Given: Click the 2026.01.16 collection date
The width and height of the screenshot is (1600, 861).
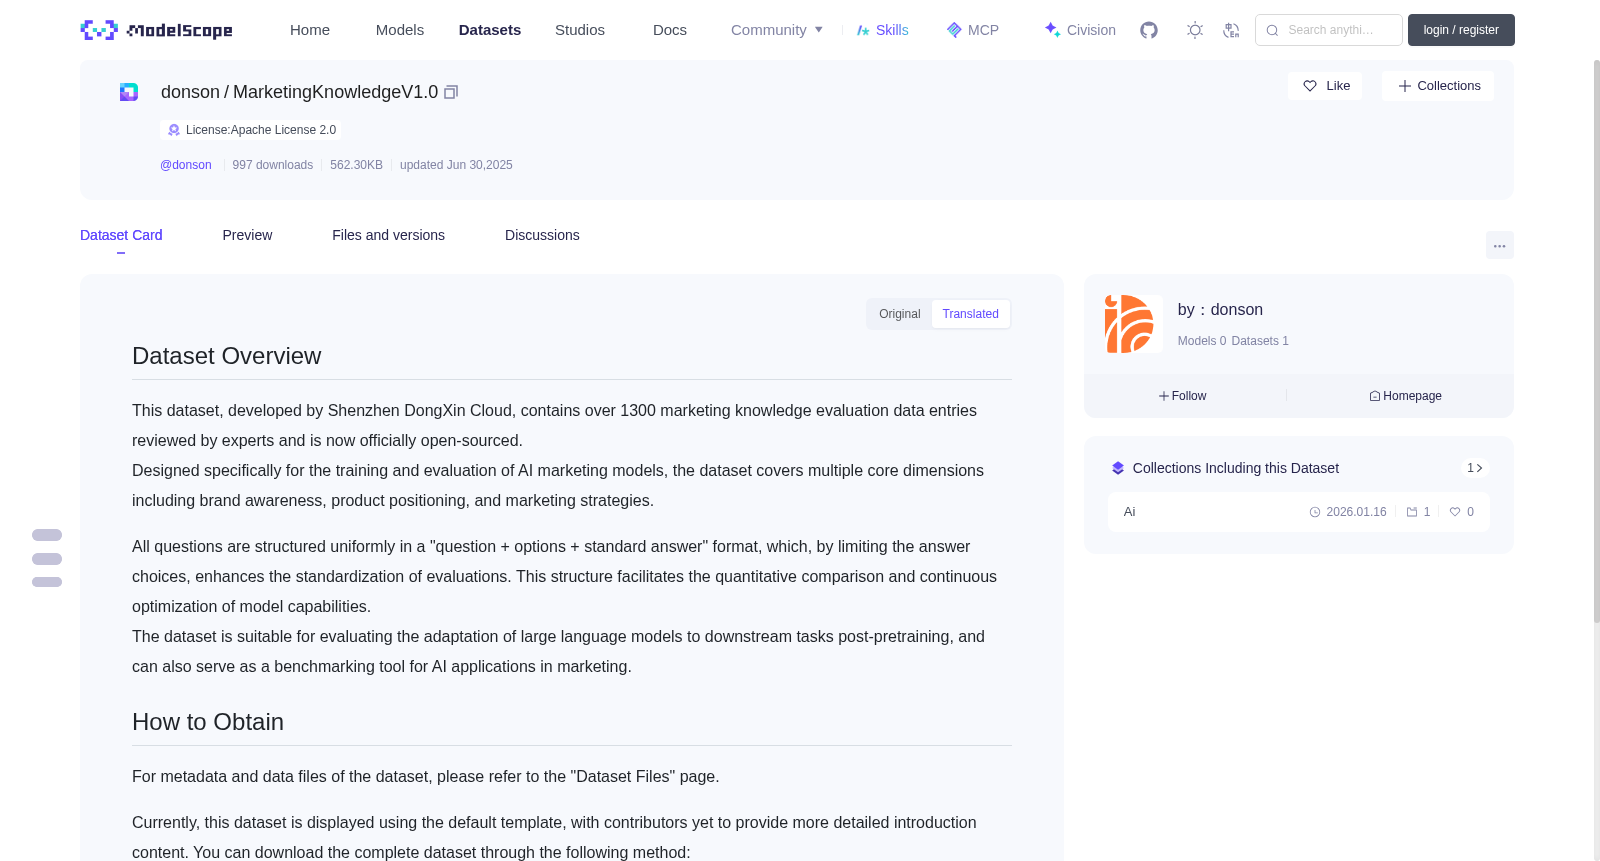Looking at the screenshot, I should [x=1348, y=512].
